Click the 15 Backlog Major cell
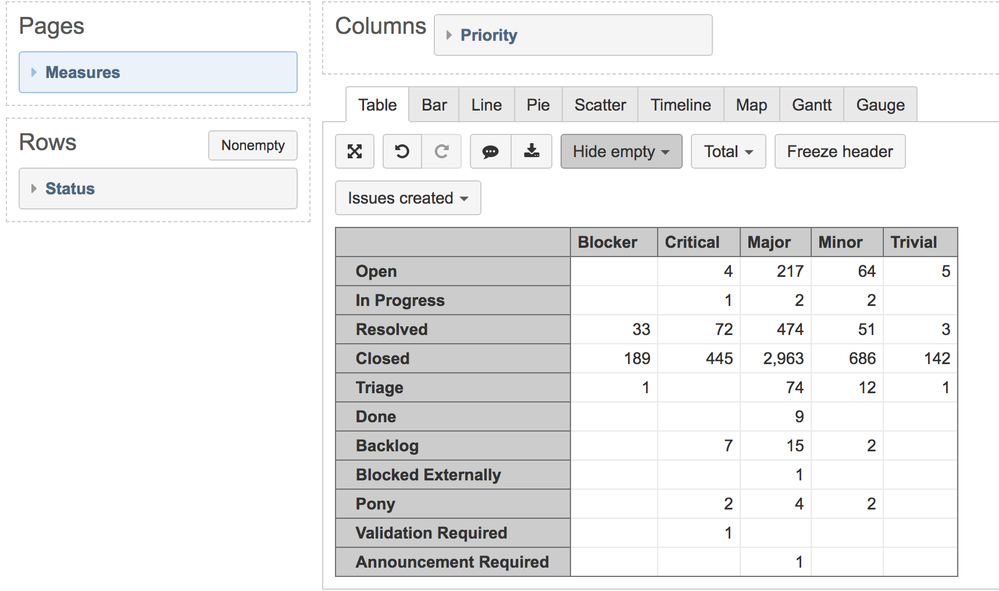Screen dimensions: 999x591 pyautogui.click(x=775, y=446)
